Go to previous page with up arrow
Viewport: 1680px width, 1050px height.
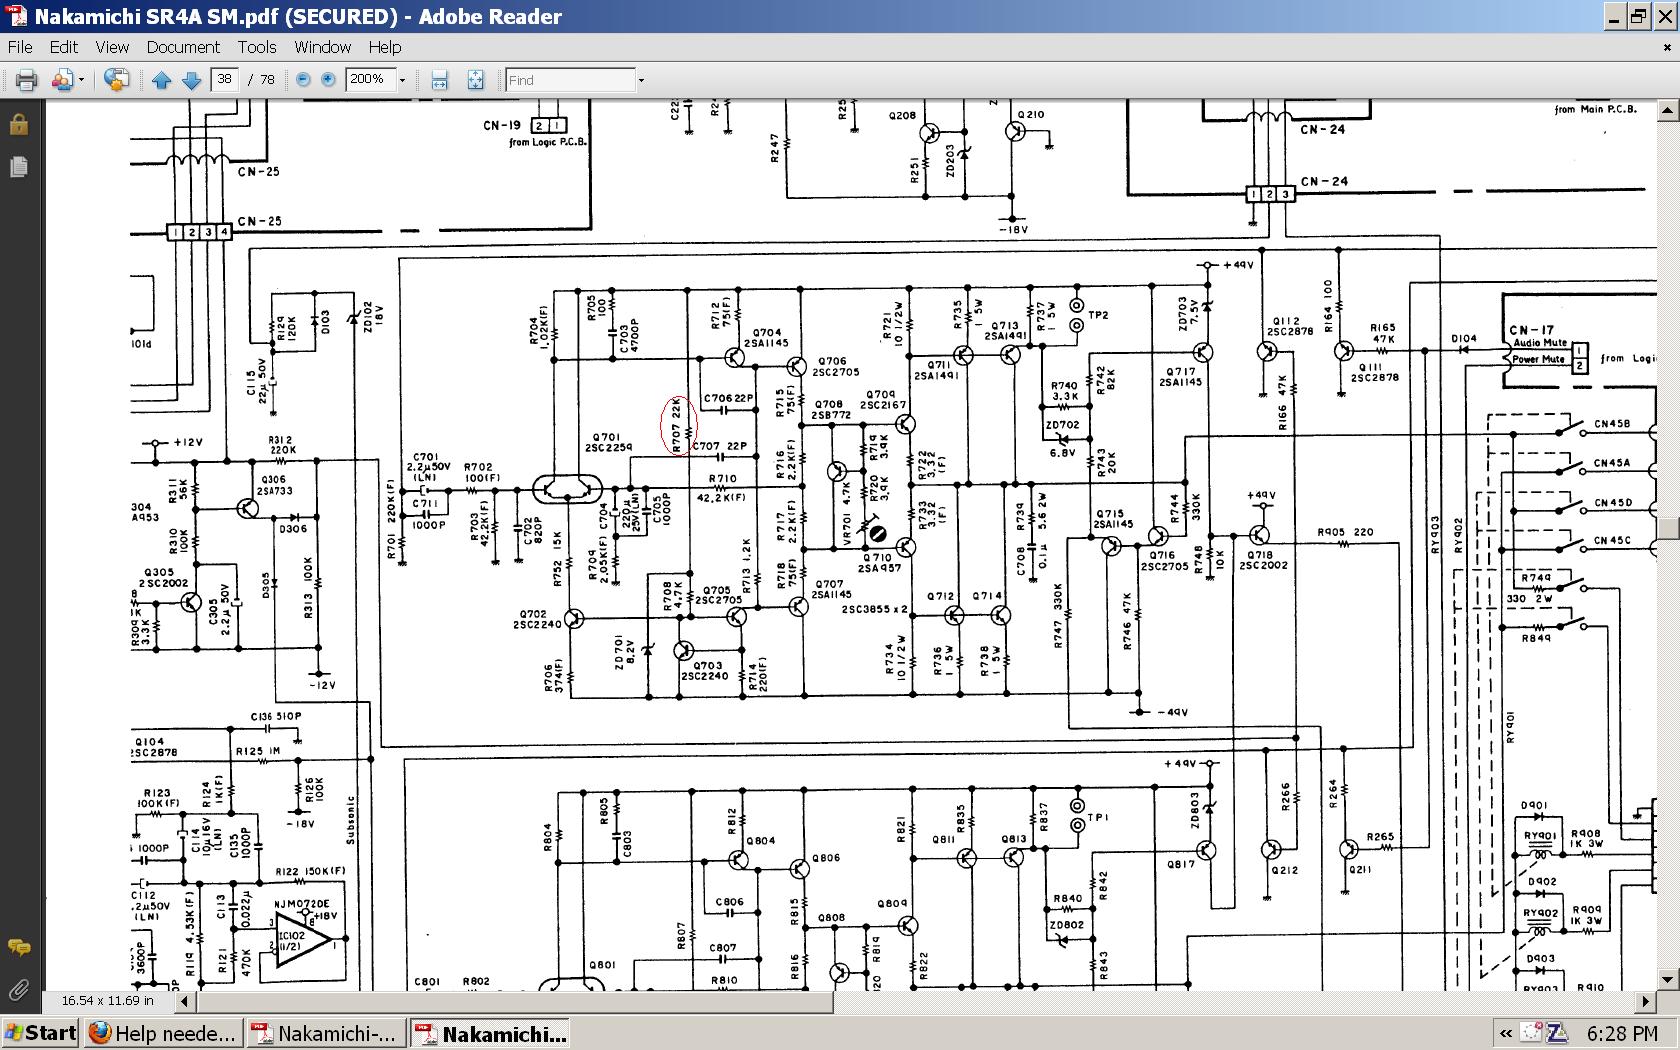pyautogui.click(x=161, y=80)
